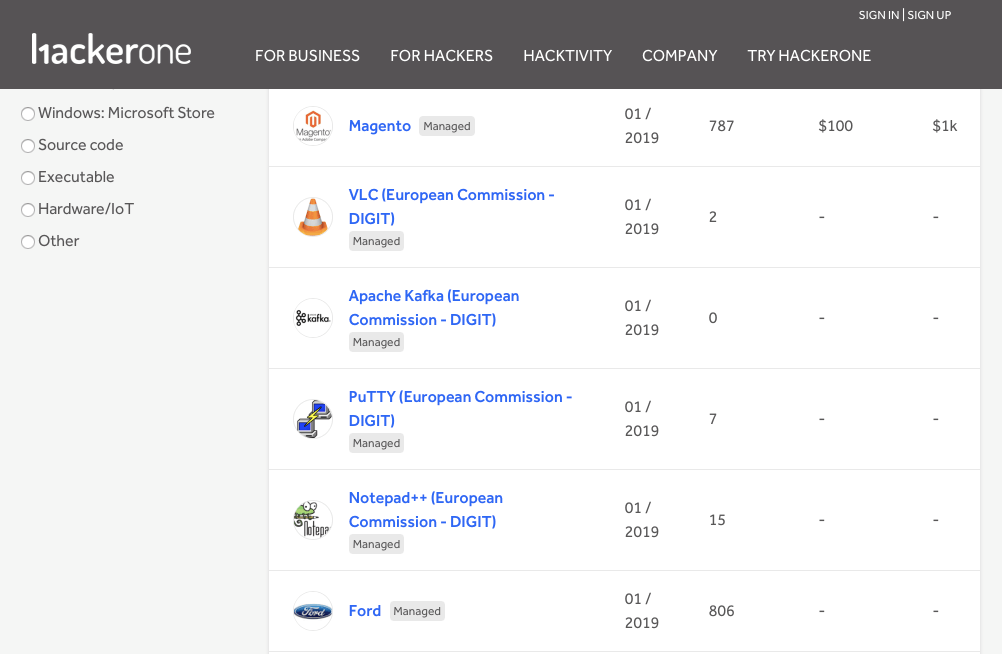Click the VLC traffic cone icon
The width and height of the screenshot is (1002, 654).
coord(312,217)
